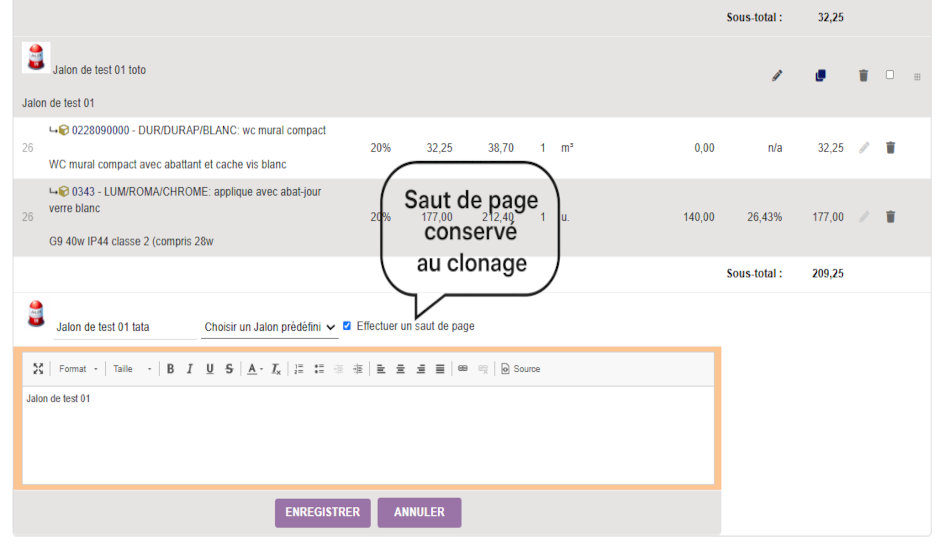The height and width of the screenshot is (558, 940).
Task: Toggle bold formatting in editor
Action: point(170,369)
